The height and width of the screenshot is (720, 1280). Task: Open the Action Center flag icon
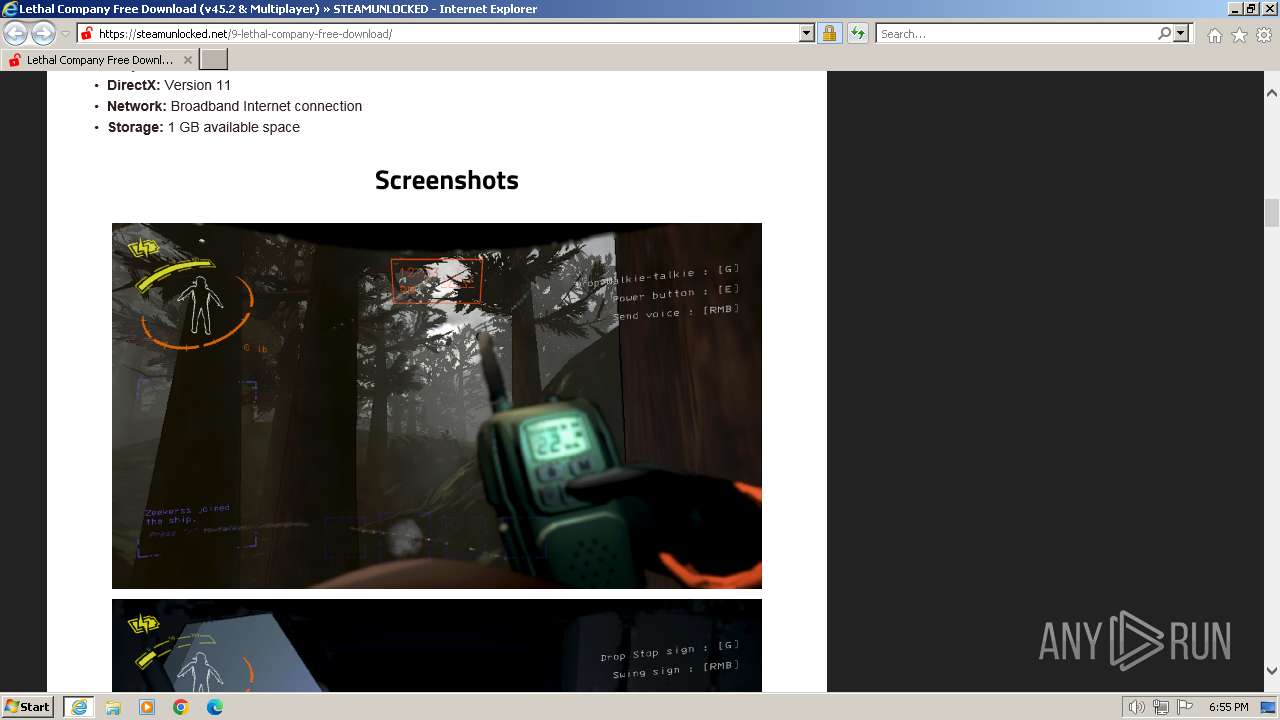[1185, 707]
